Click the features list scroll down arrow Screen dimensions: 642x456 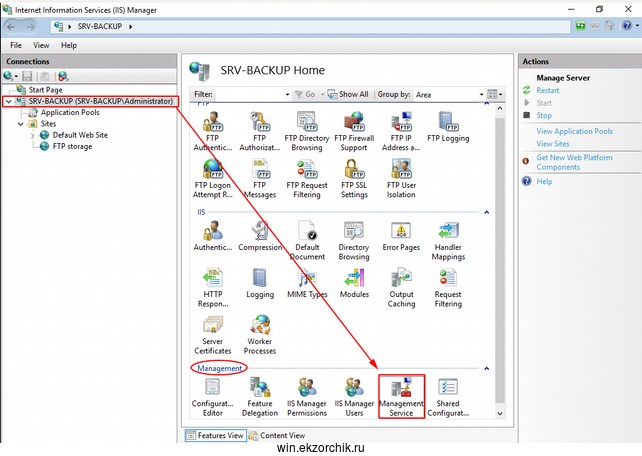coord(500,413)
